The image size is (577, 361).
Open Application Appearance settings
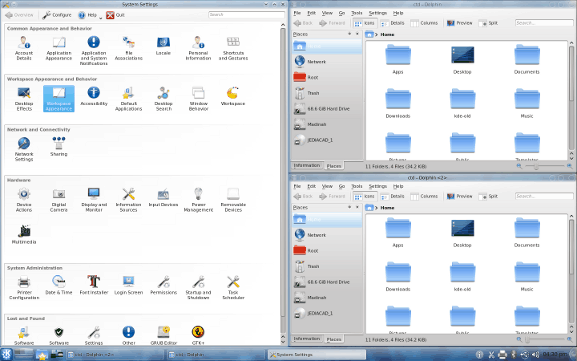pyautogui.click(x=59, y=48)
